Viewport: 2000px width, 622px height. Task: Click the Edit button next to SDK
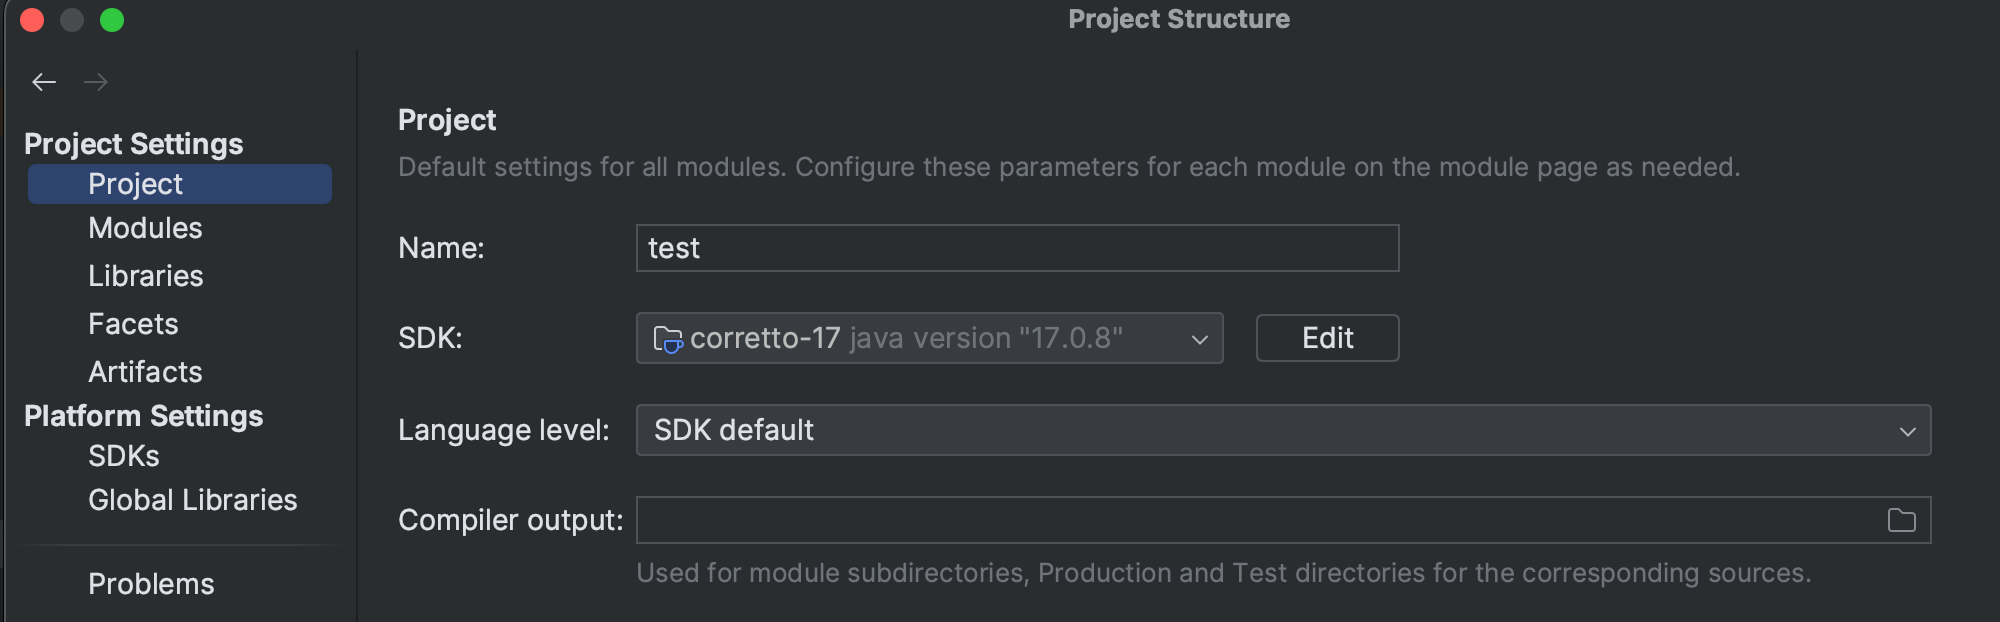pos(1327,338)
